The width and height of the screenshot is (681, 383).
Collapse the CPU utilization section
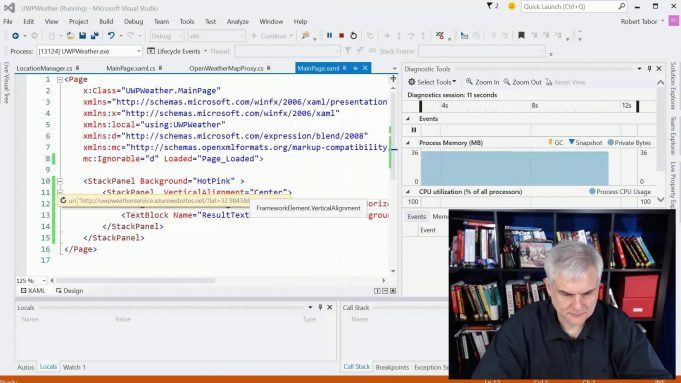(408, 192)
